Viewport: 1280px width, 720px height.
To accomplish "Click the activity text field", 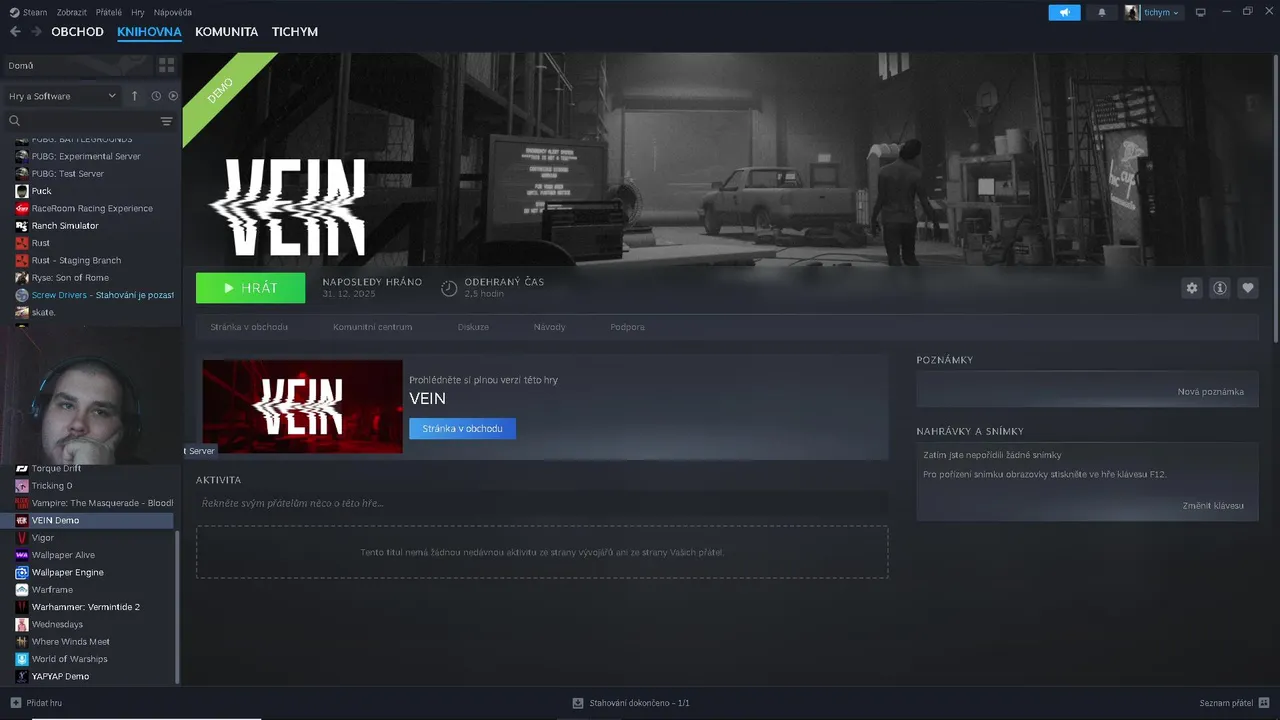I will pos(542,503).
